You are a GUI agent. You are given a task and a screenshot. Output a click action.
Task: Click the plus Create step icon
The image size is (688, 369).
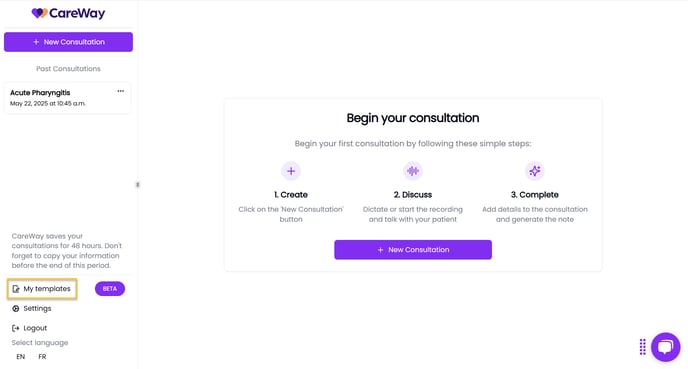pyautogui.click(x=291, y=171)
